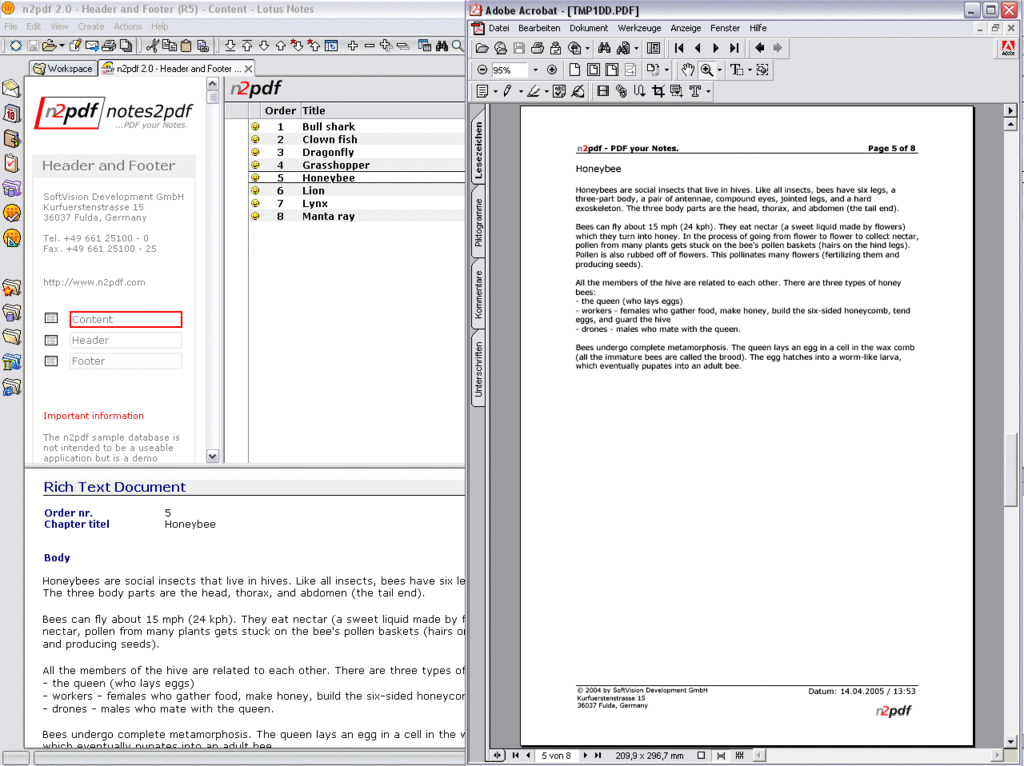
Task: Click the previous view back arrow in Acrobat
Action: [x=760, y=48]
